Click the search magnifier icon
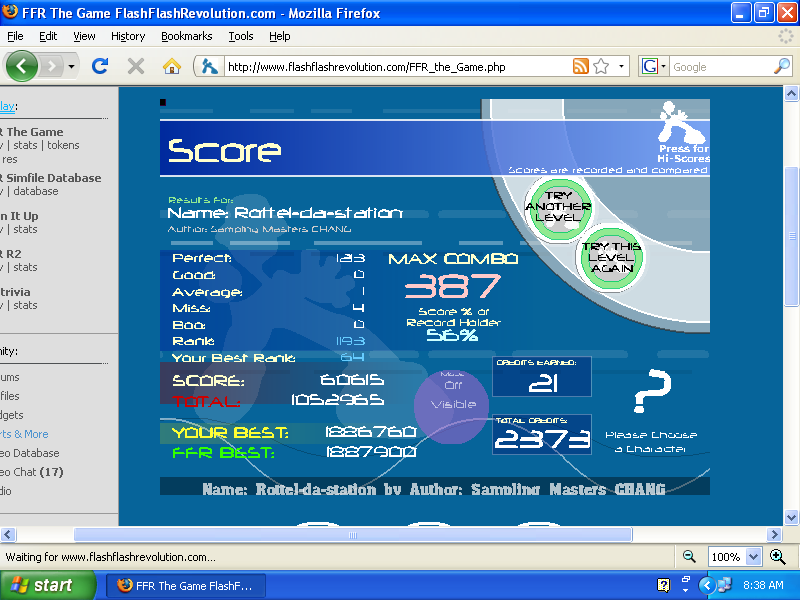Viewport: 800px width, 600px height. click(782, 66)
